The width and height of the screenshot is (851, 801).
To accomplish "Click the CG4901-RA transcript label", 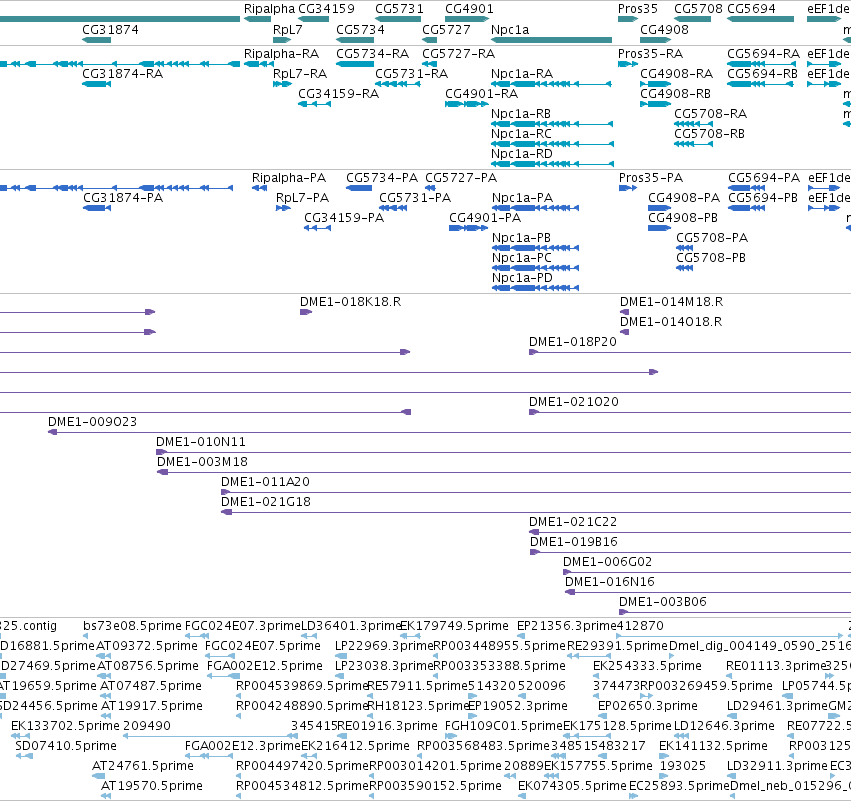I will (x=481, y=94).
